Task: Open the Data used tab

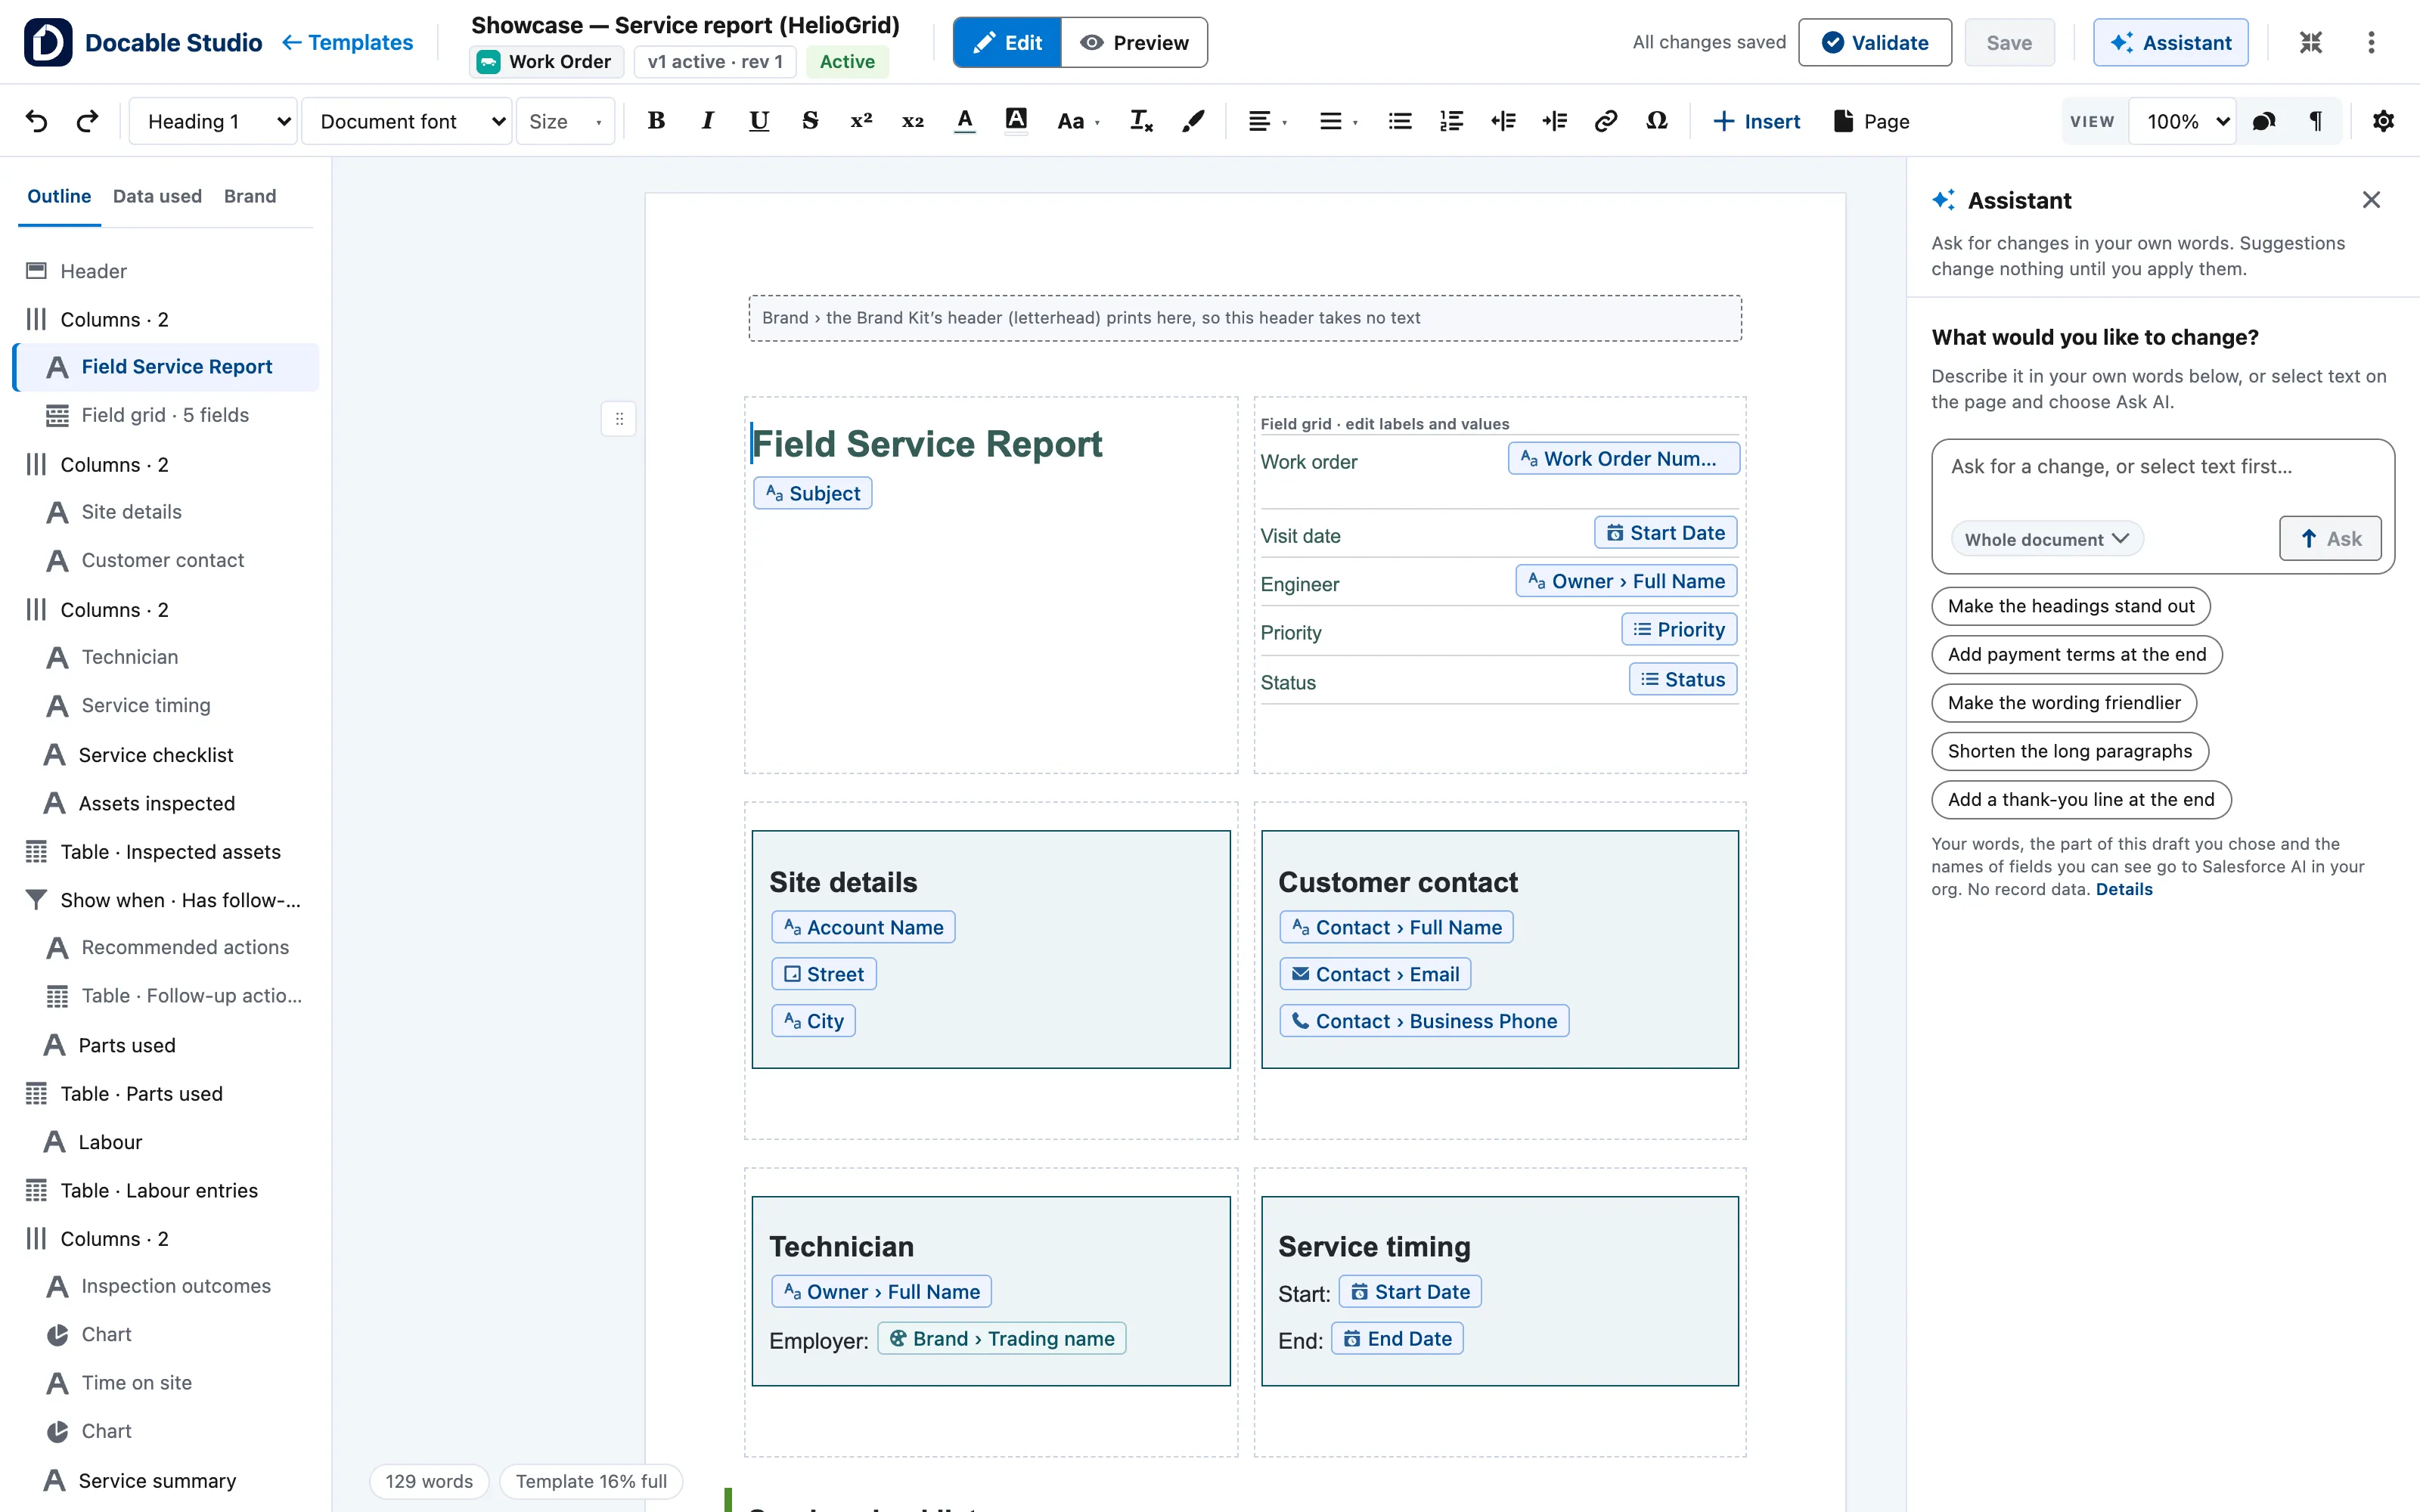Action: pos(157,196)
